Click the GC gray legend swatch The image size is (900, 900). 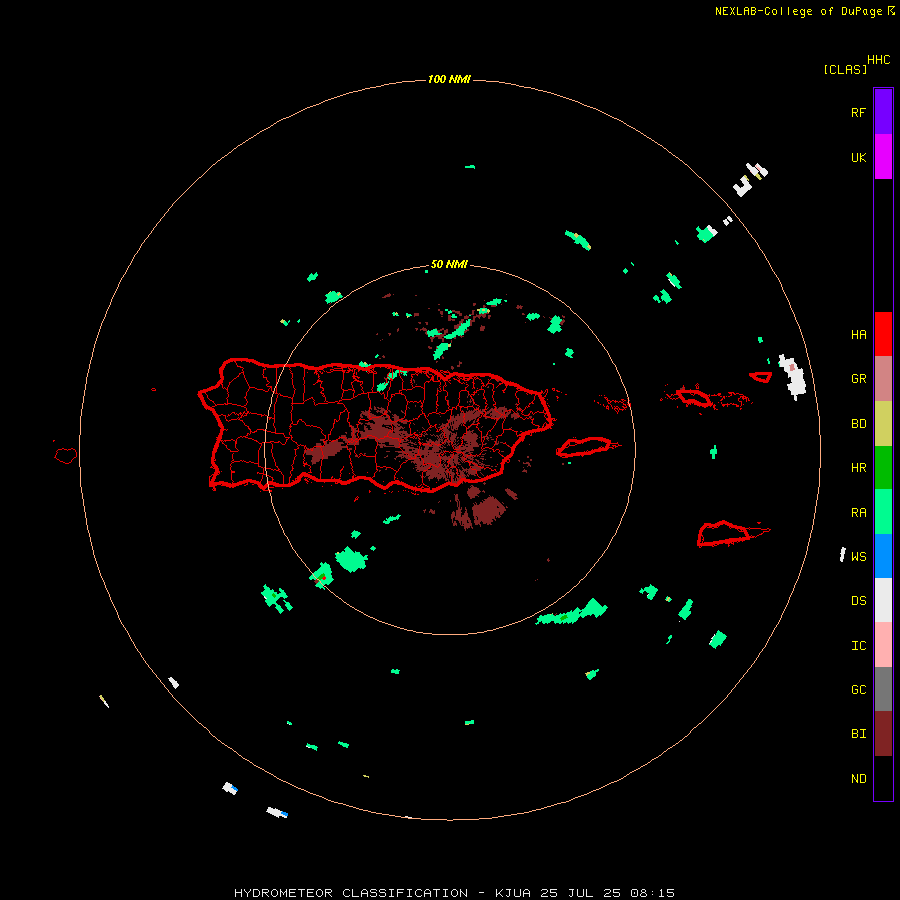(x=883, y=689)
